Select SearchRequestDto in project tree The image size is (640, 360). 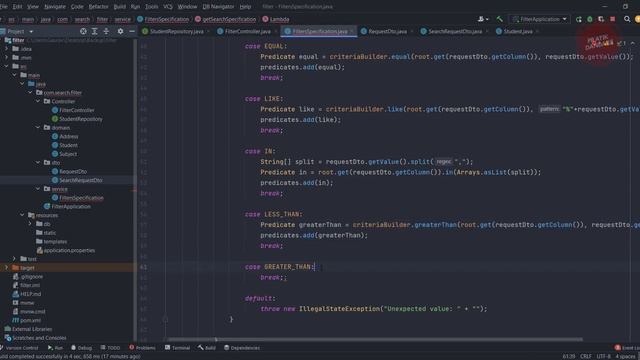(x=81, y=180)
